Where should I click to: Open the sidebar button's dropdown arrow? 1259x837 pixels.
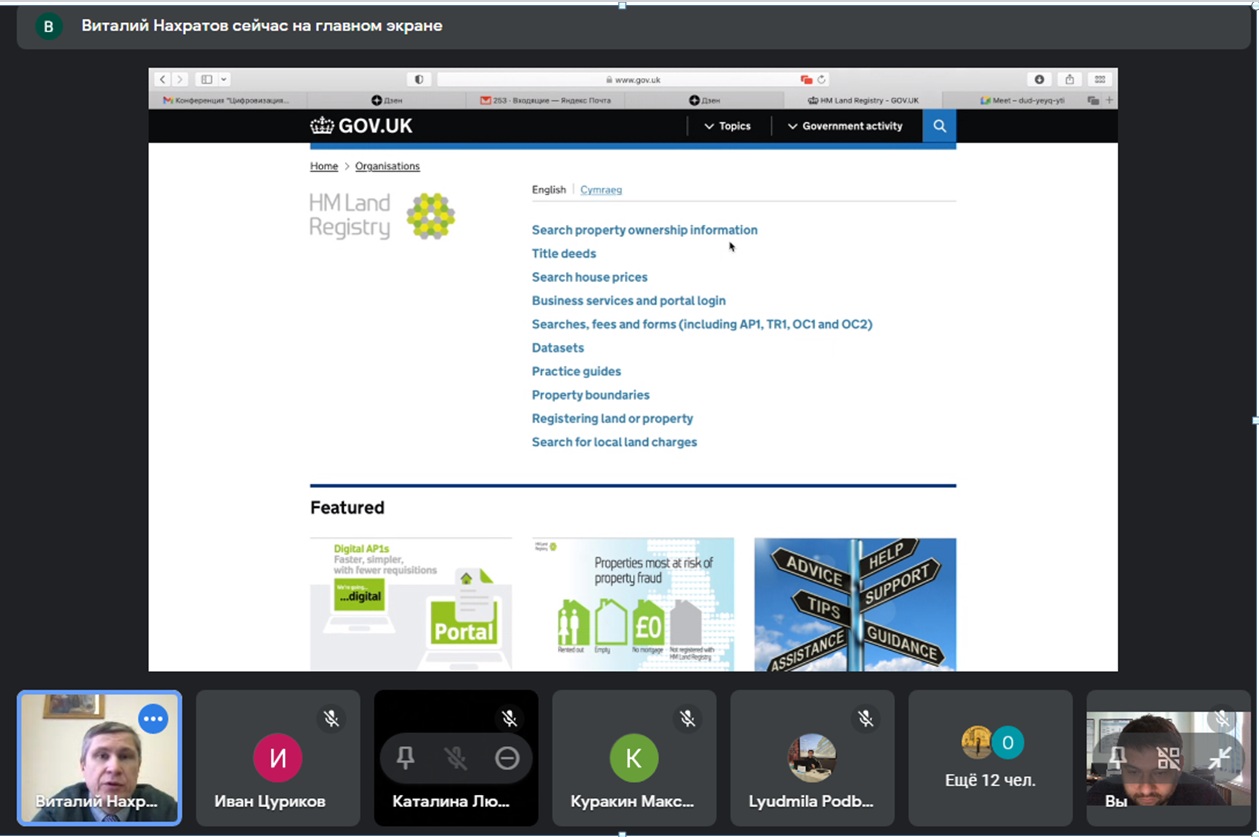(224, 79)
